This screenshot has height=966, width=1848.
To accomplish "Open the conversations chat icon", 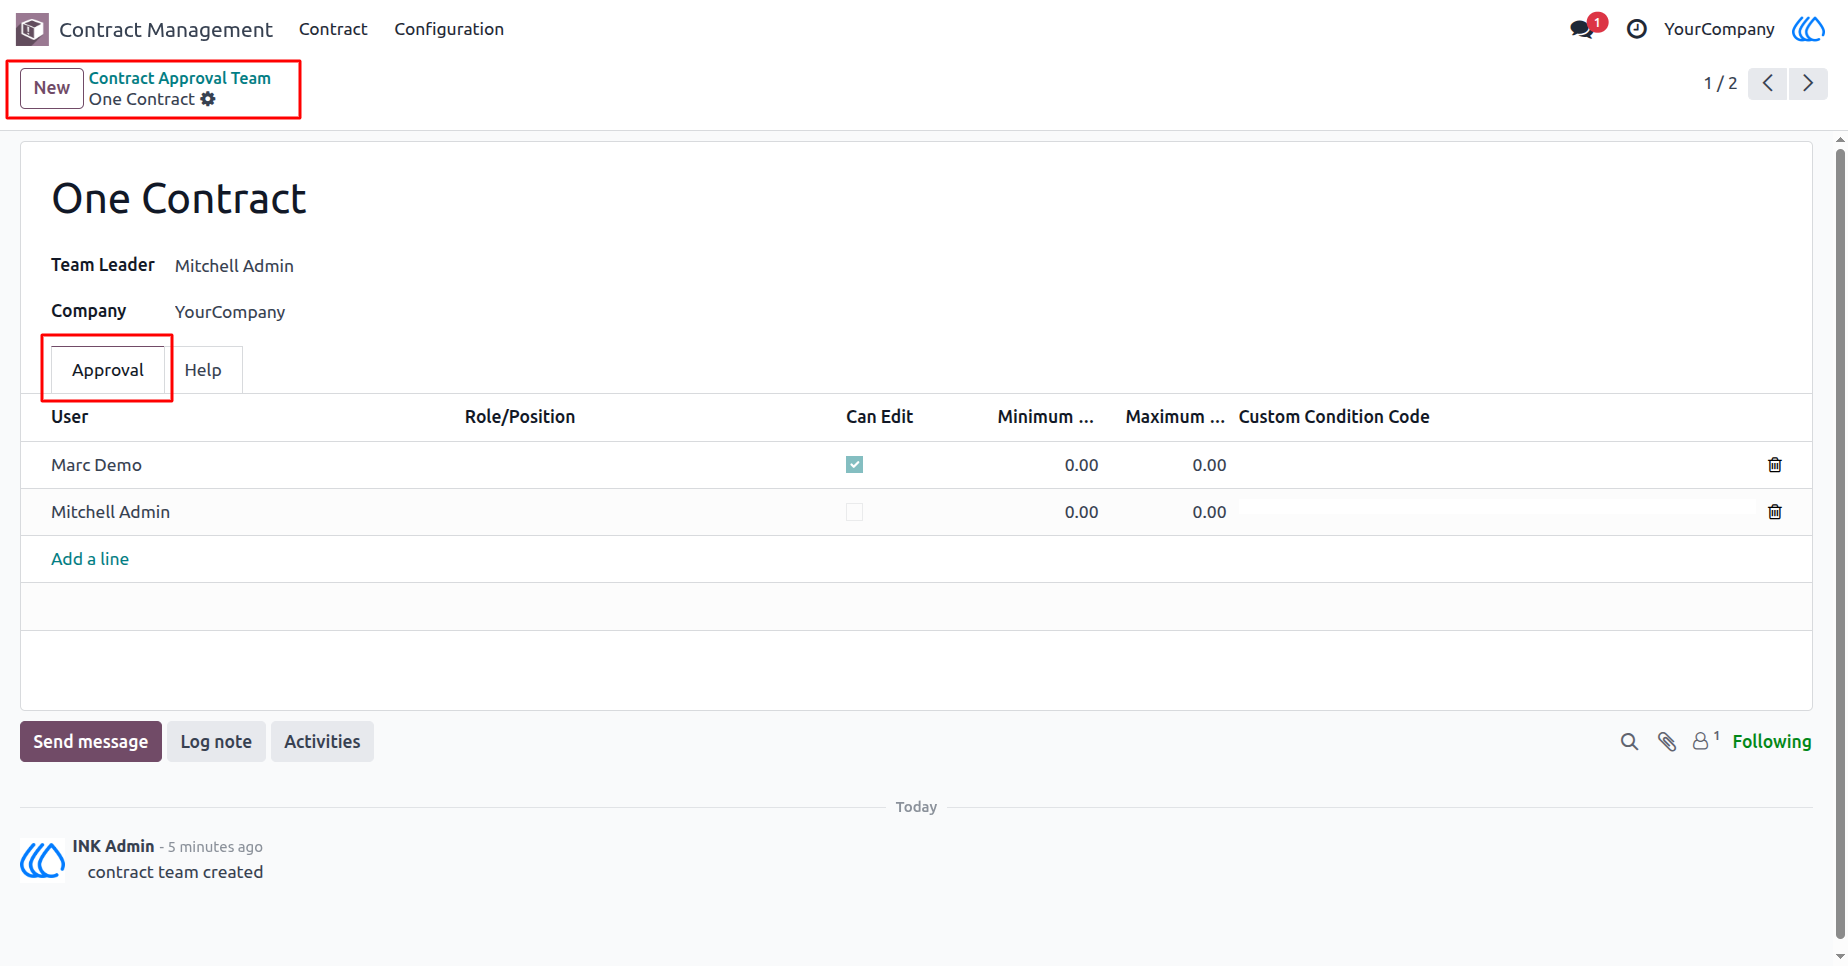I will pos(1582,29).
